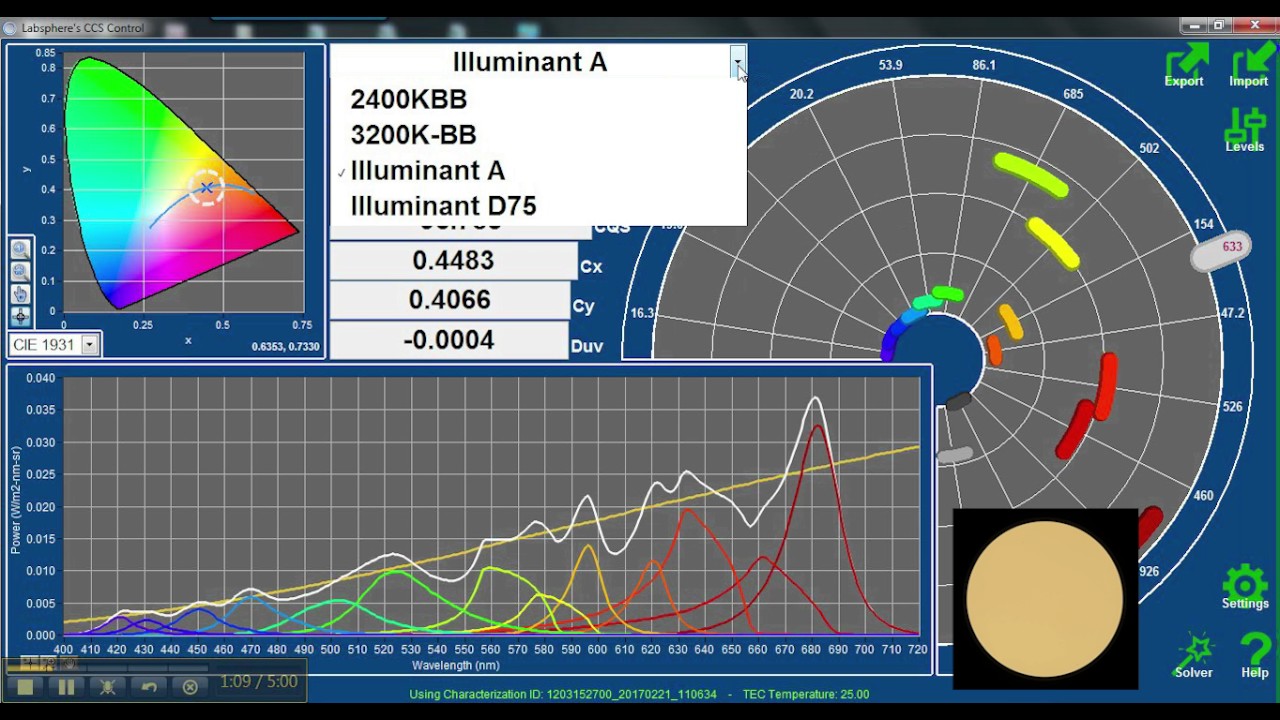Click the coordinates readout 0.6353, 0.7330
The width and height of the screenshot is (1280, 720).
(x=285, y=347)
